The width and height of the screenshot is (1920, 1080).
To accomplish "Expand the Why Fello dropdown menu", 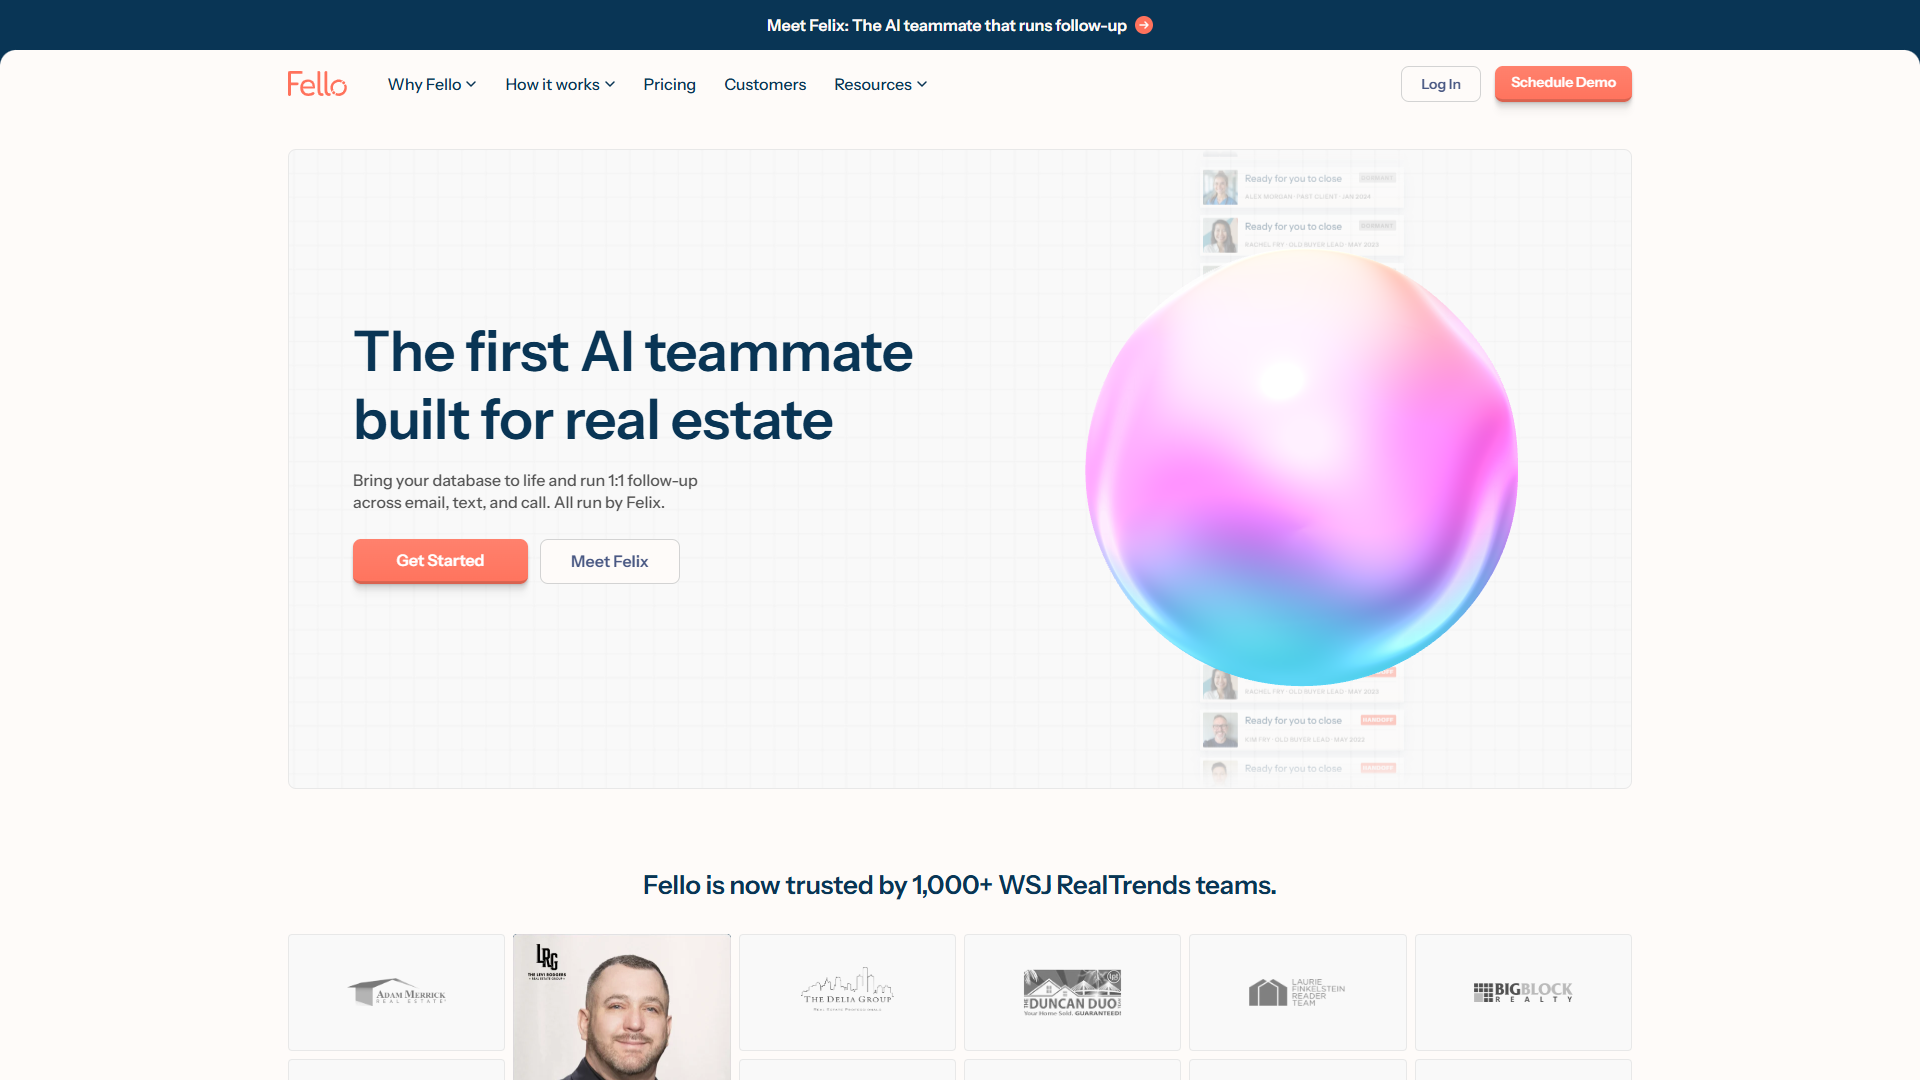I will pos(432,84).
